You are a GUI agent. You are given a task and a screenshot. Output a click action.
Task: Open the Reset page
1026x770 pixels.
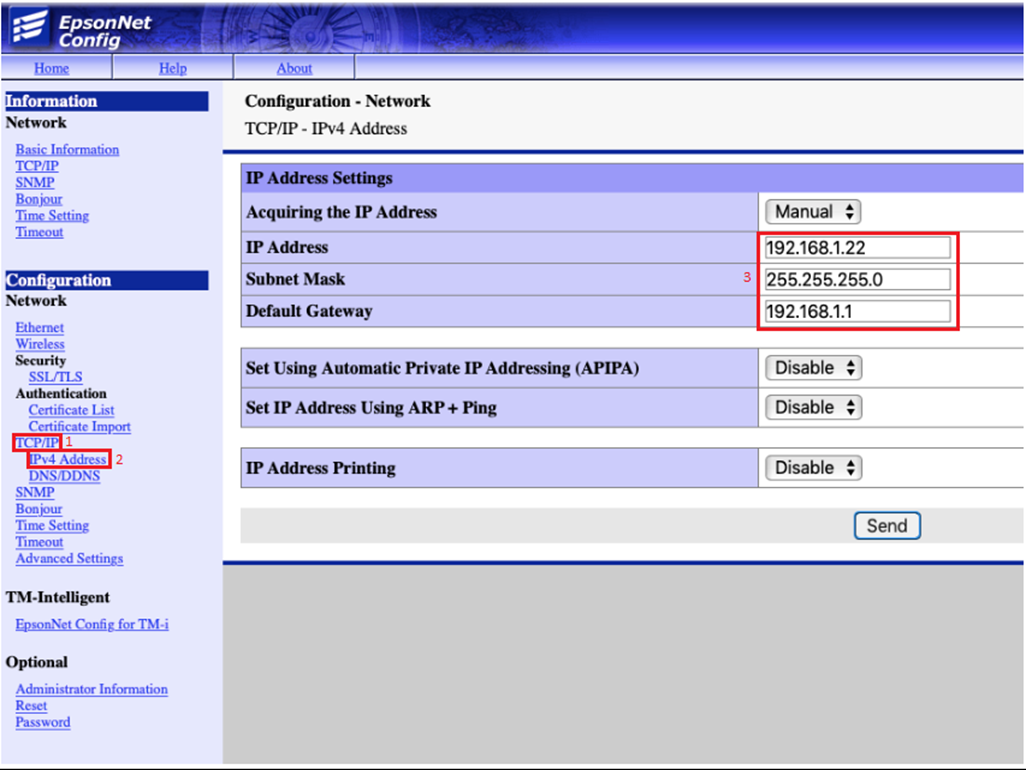[x=31, y=705]
